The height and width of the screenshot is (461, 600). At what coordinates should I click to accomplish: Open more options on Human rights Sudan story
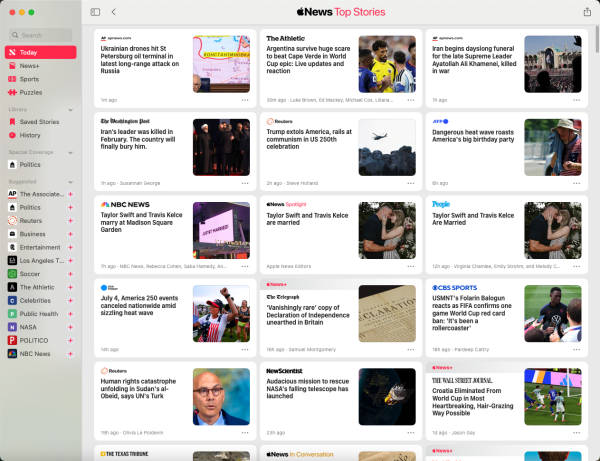pos(245,433)
